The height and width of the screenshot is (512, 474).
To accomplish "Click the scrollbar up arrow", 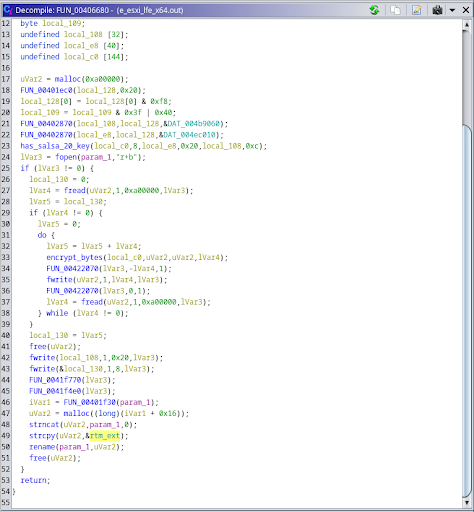I will 467,25.
